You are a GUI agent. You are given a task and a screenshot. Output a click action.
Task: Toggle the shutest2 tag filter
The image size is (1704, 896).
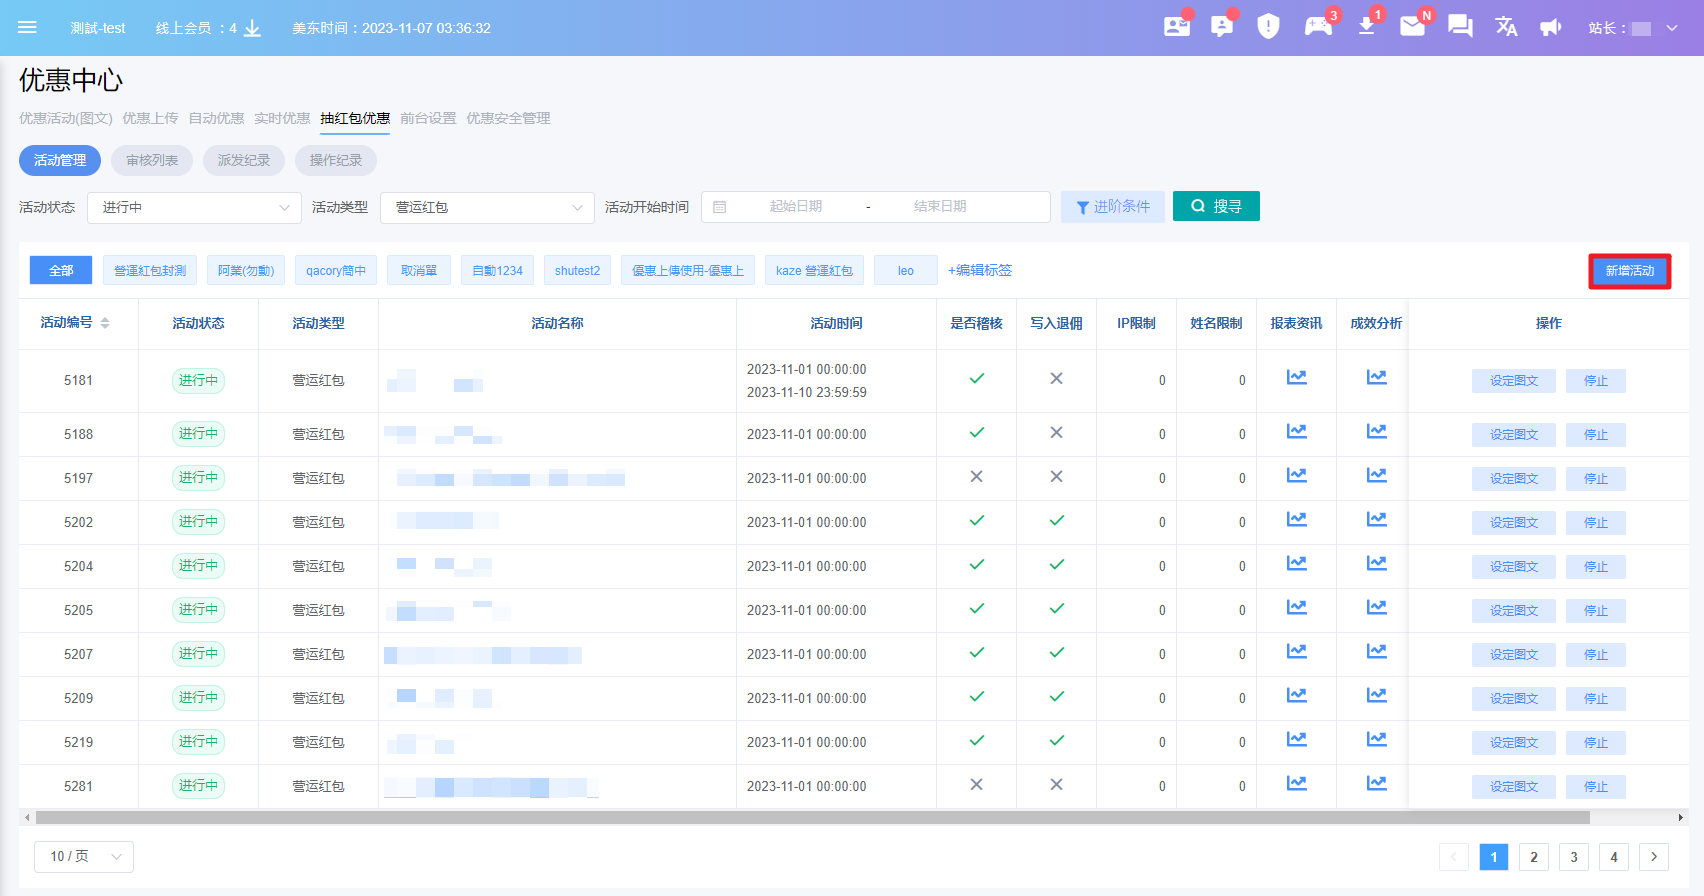coord(577,271)
